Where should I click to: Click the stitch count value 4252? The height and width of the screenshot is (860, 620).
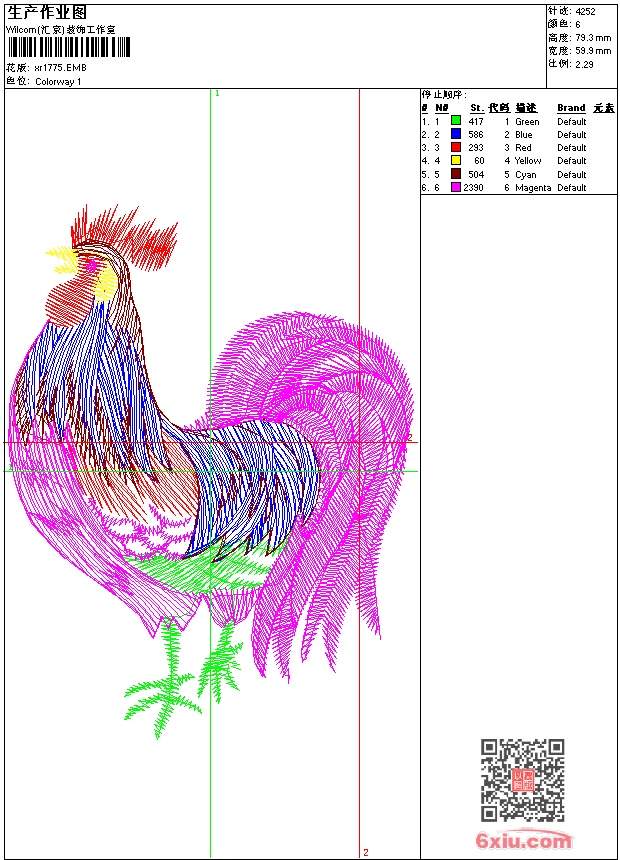click(x=585, y=12)
